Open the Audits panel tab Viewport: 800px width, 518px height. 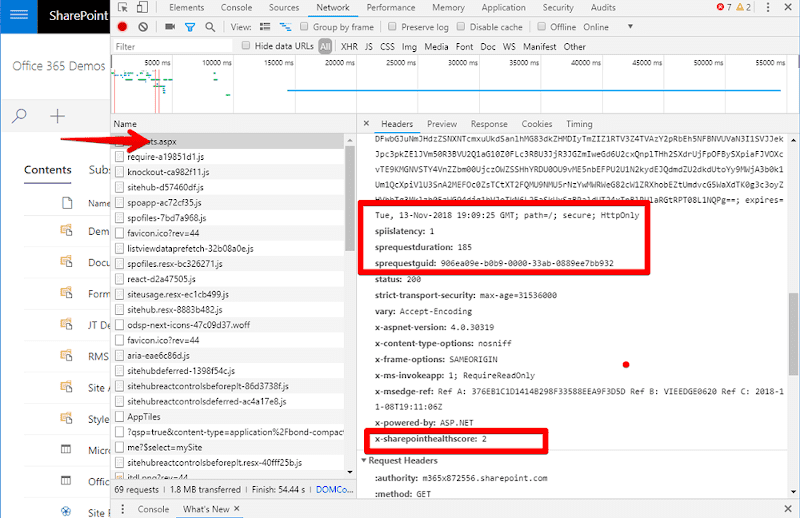tap(603, 7)
